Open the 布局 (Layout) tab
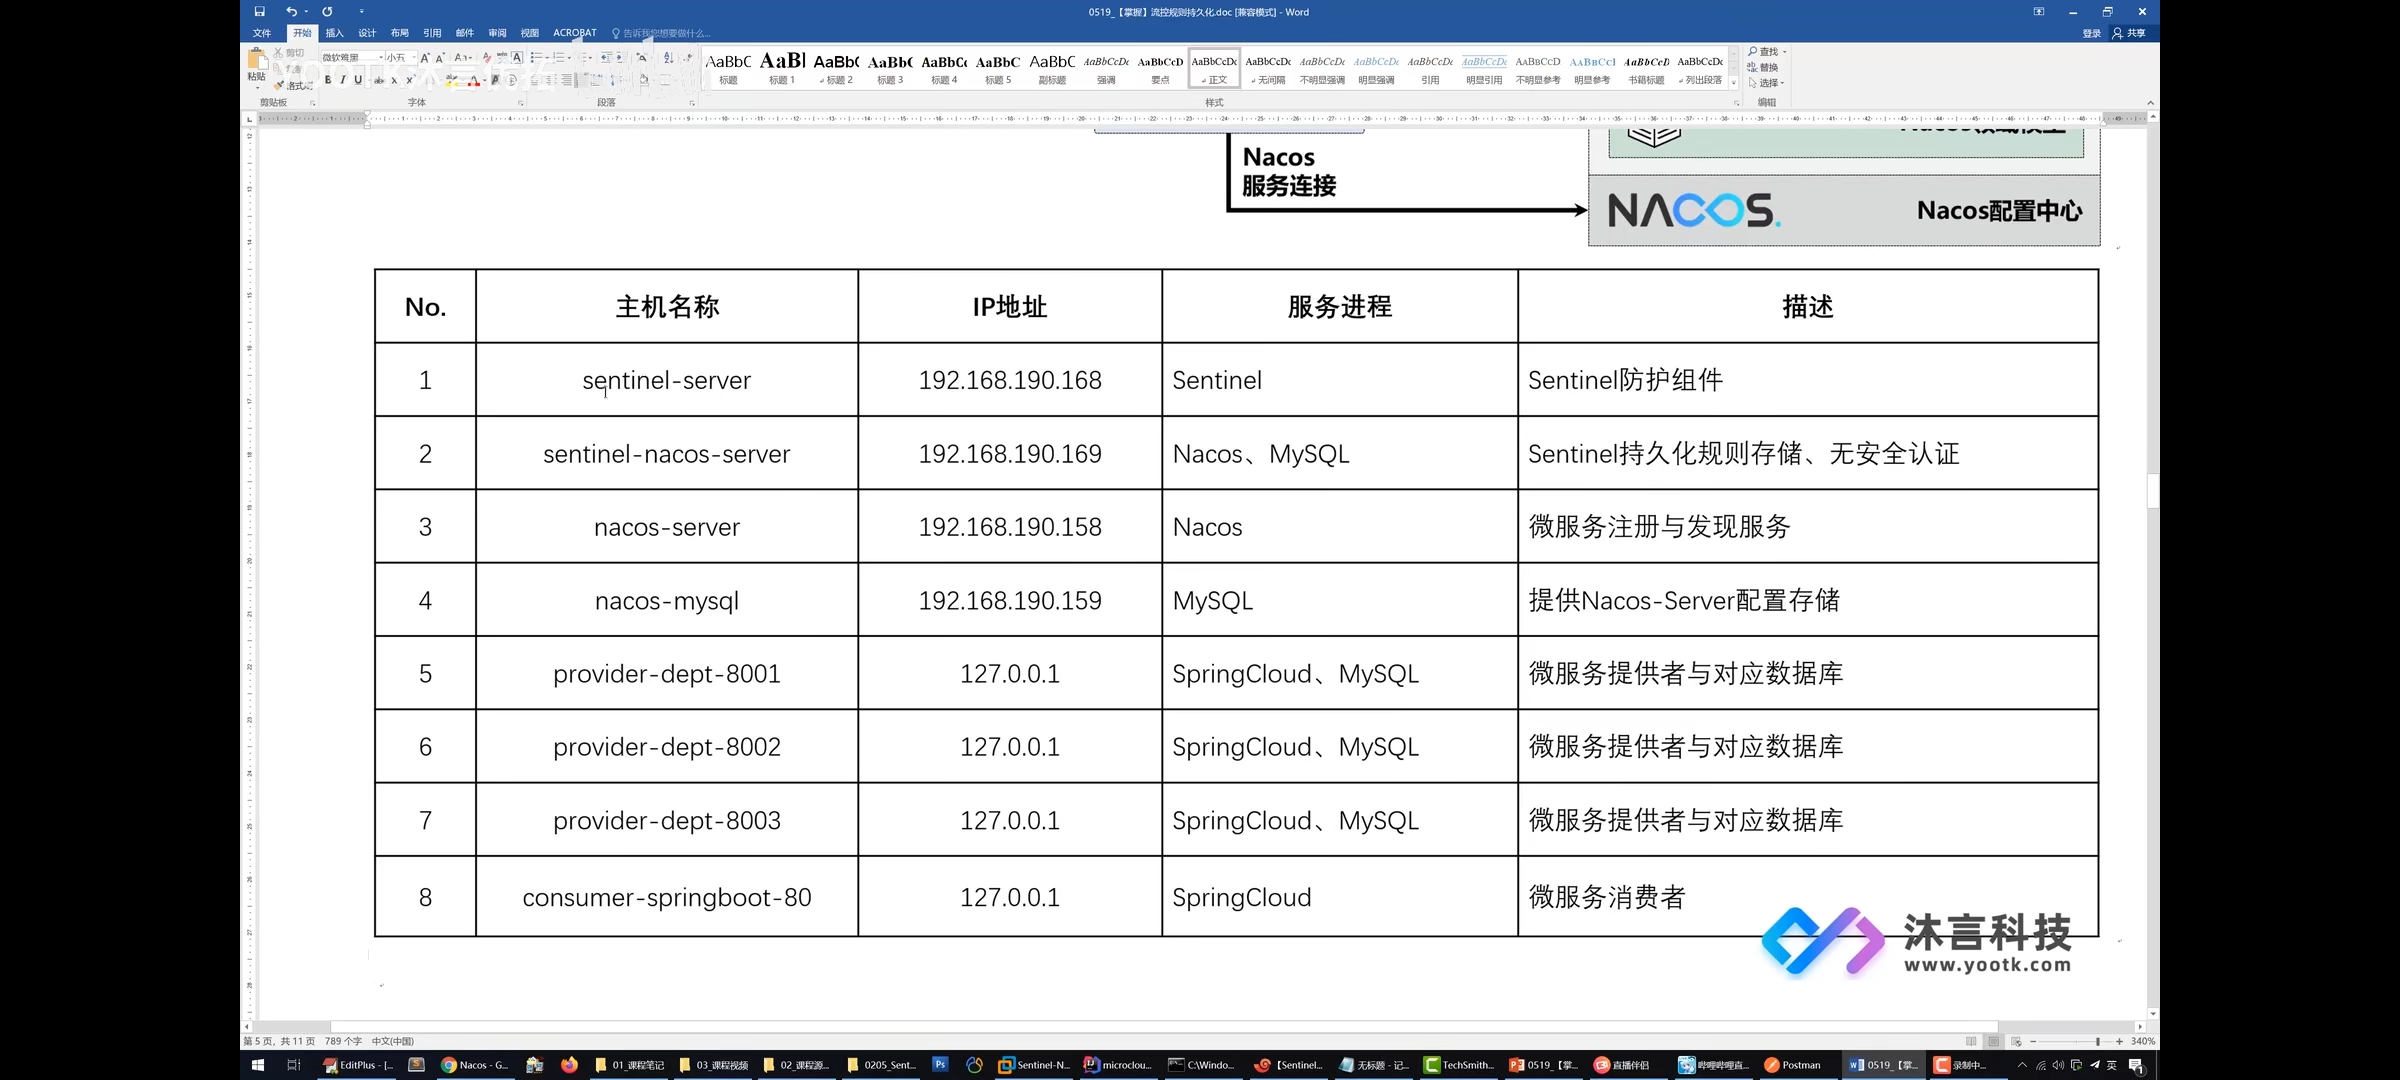 400,33
